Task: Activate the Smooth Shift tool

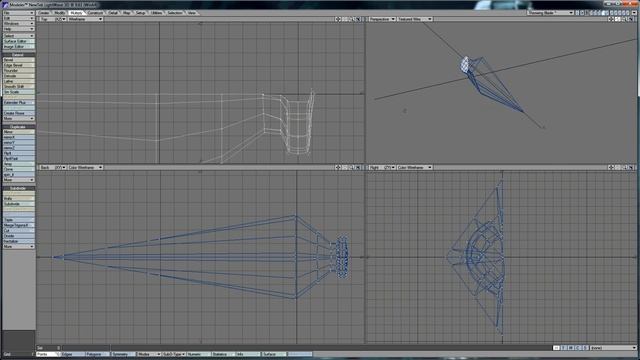Action: coord(19,87)
